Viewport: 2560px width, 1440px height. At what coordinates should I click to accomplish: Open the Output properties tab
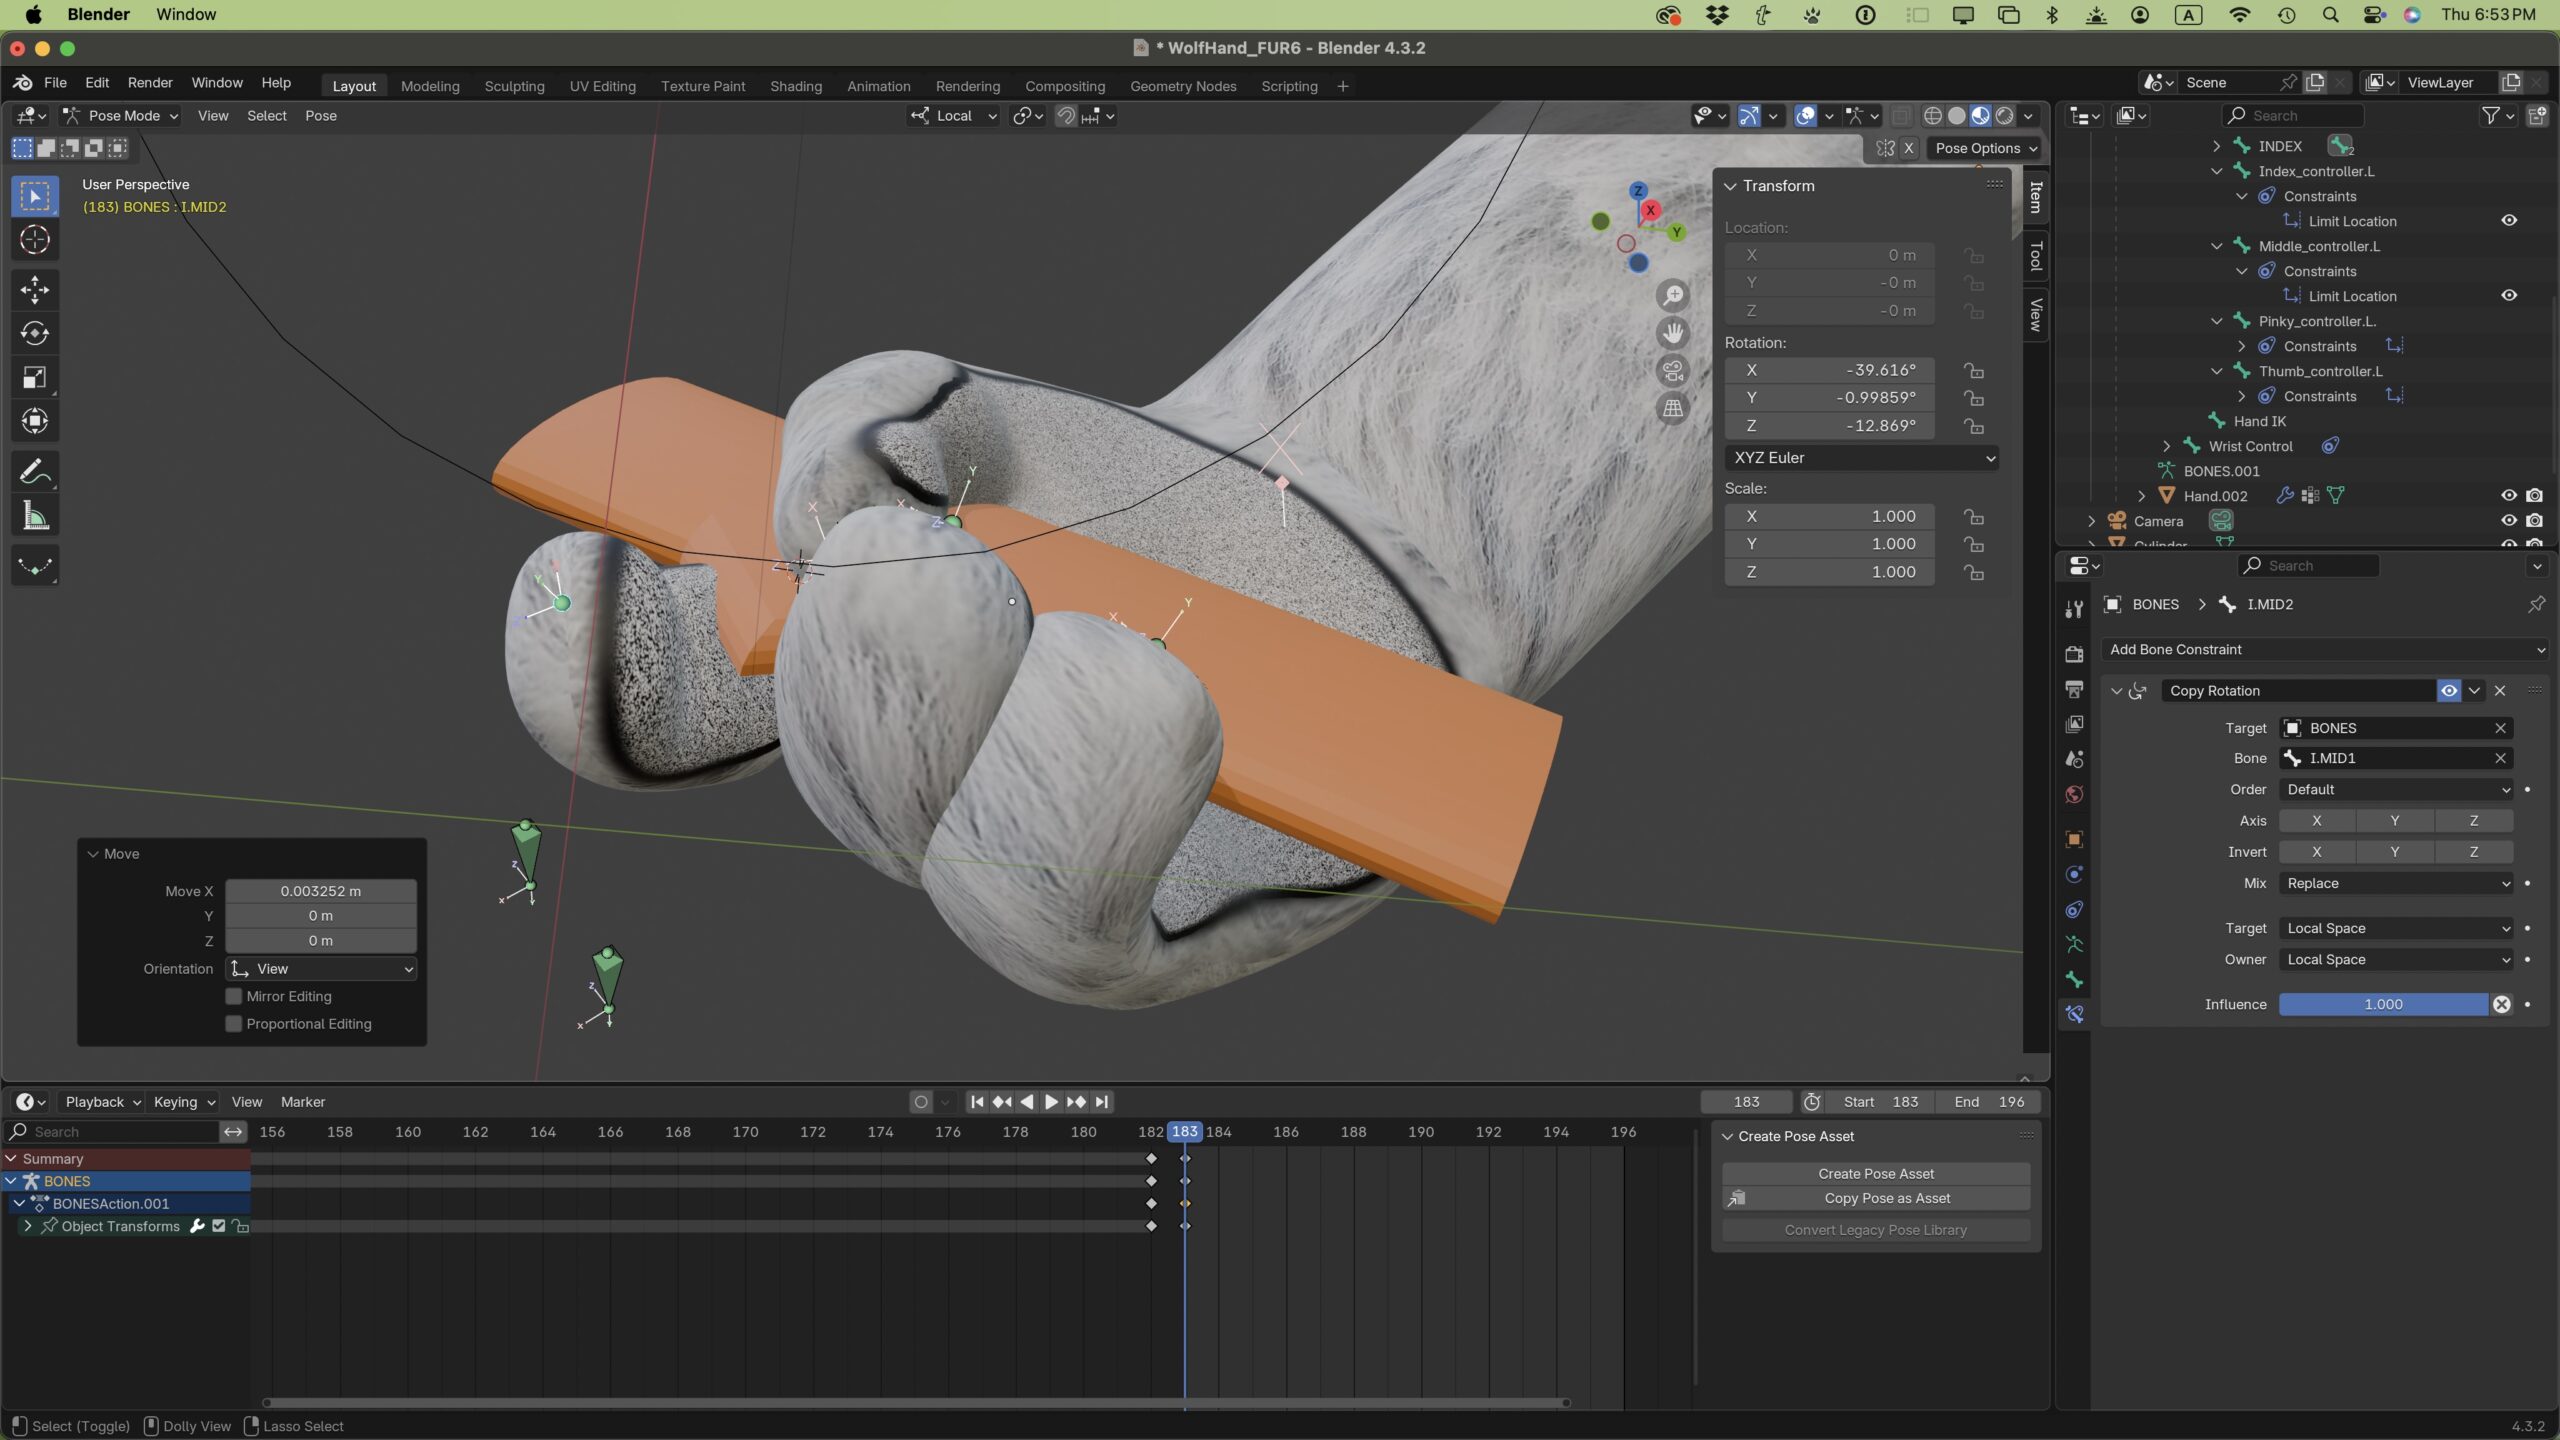pos(2074,687)
